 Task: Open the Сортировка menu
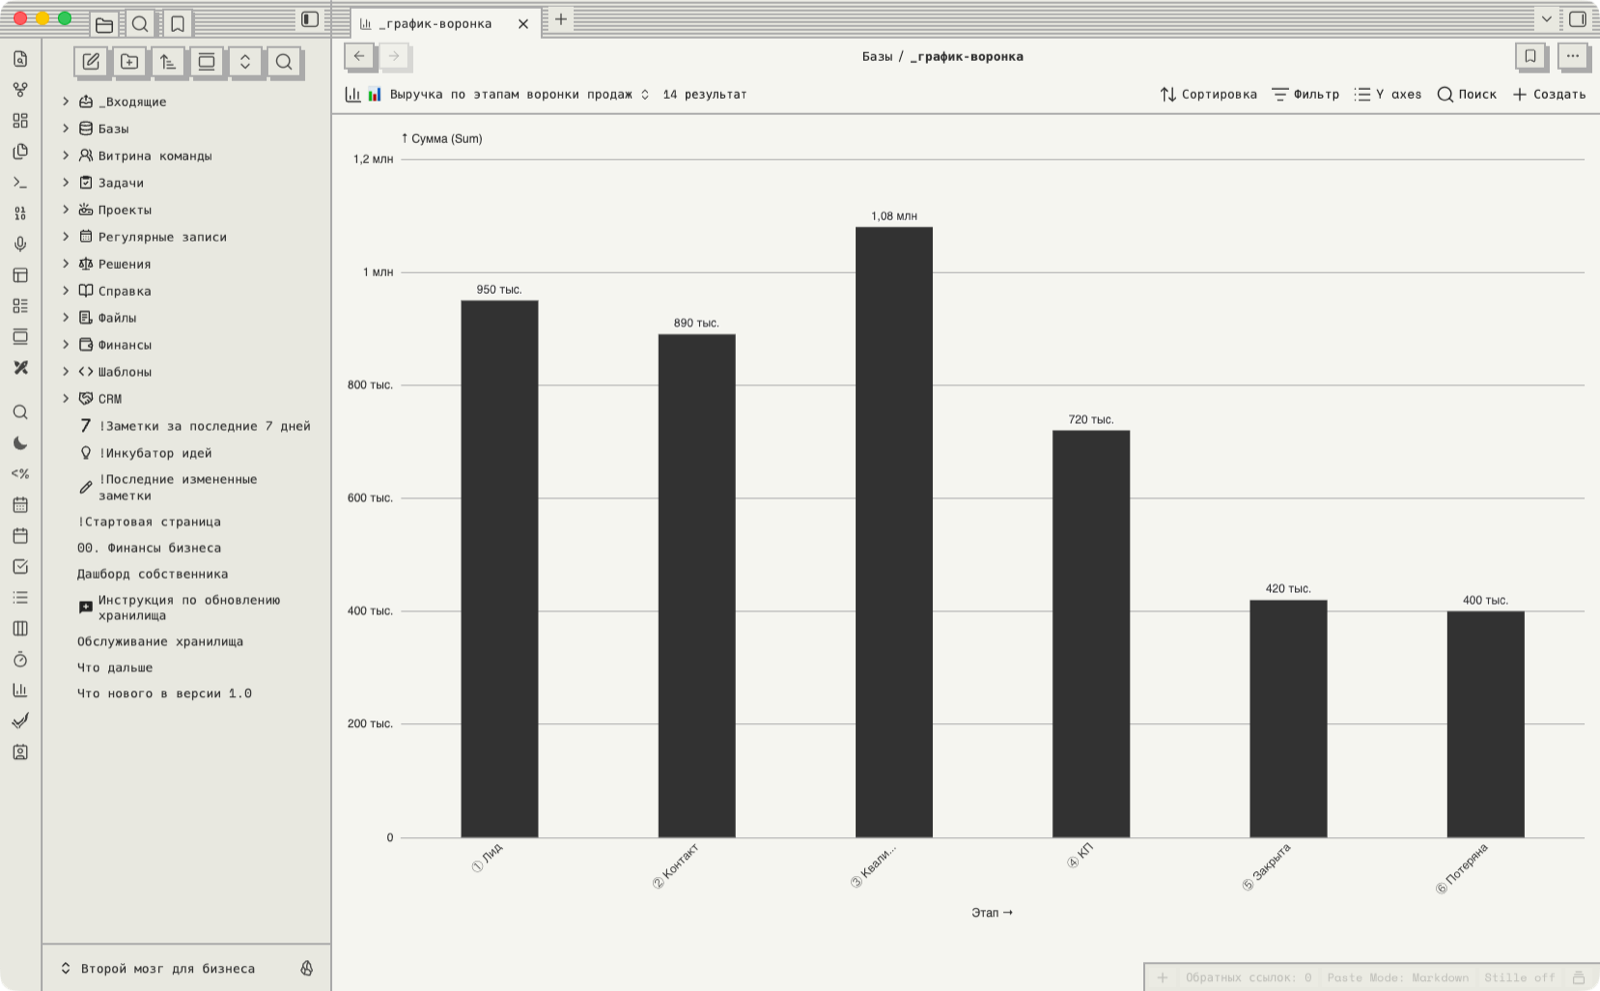tap(1208, 94)
